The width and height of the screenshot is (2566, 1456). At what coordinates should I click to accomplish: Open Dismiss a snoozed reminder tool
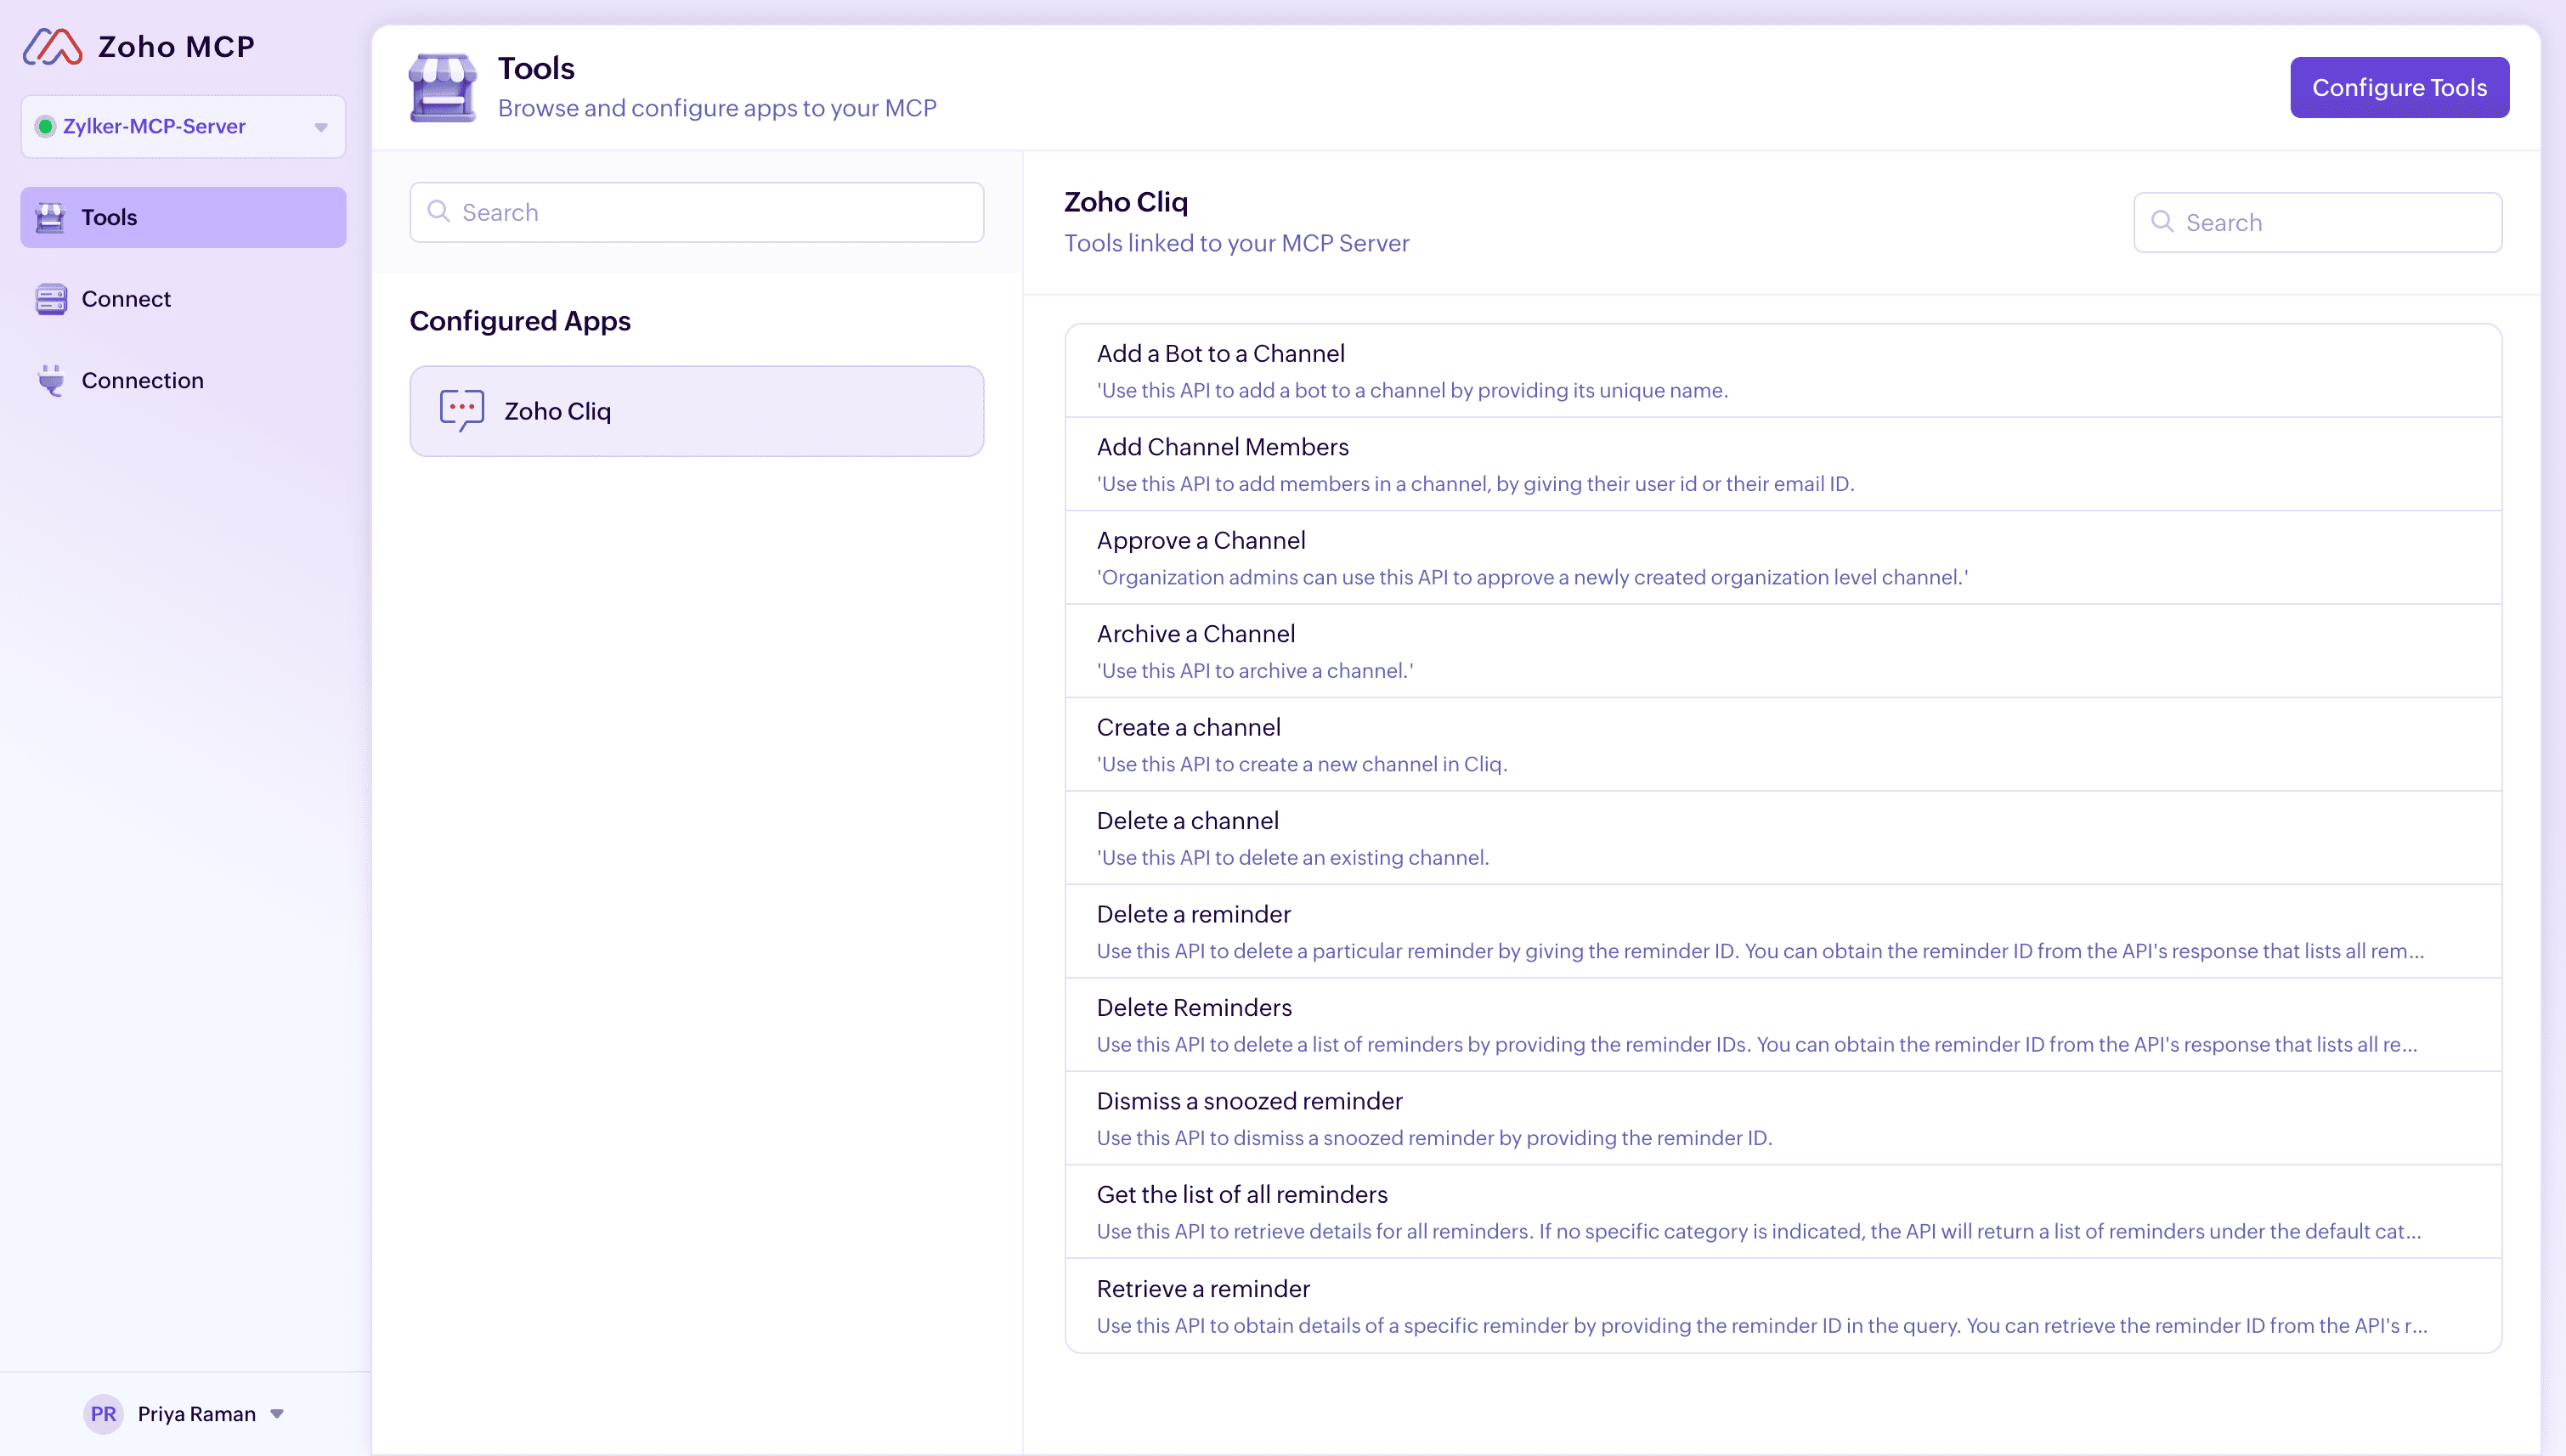point(1249,1101)
